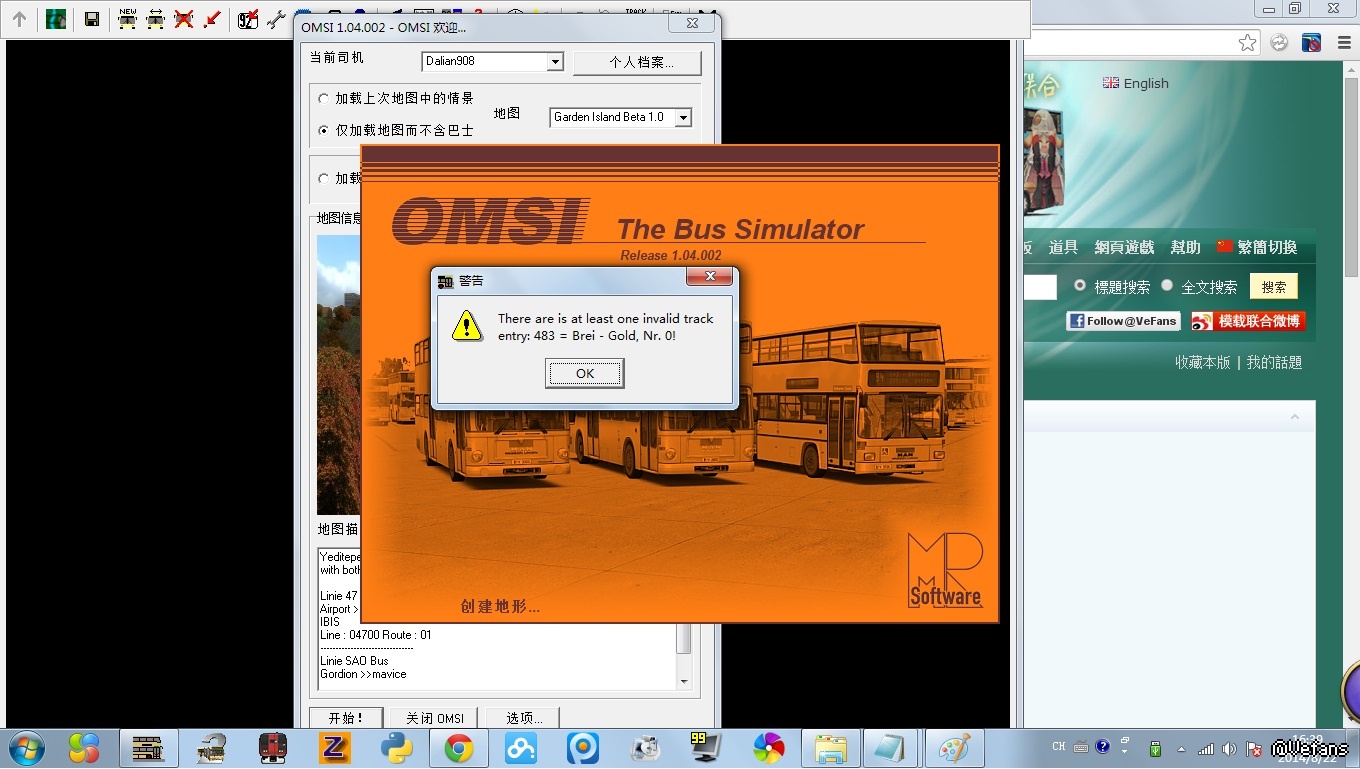Viewport: 1360px width, 769px height.
Task: Click the taskbar clock
Action: point(1307,749)
